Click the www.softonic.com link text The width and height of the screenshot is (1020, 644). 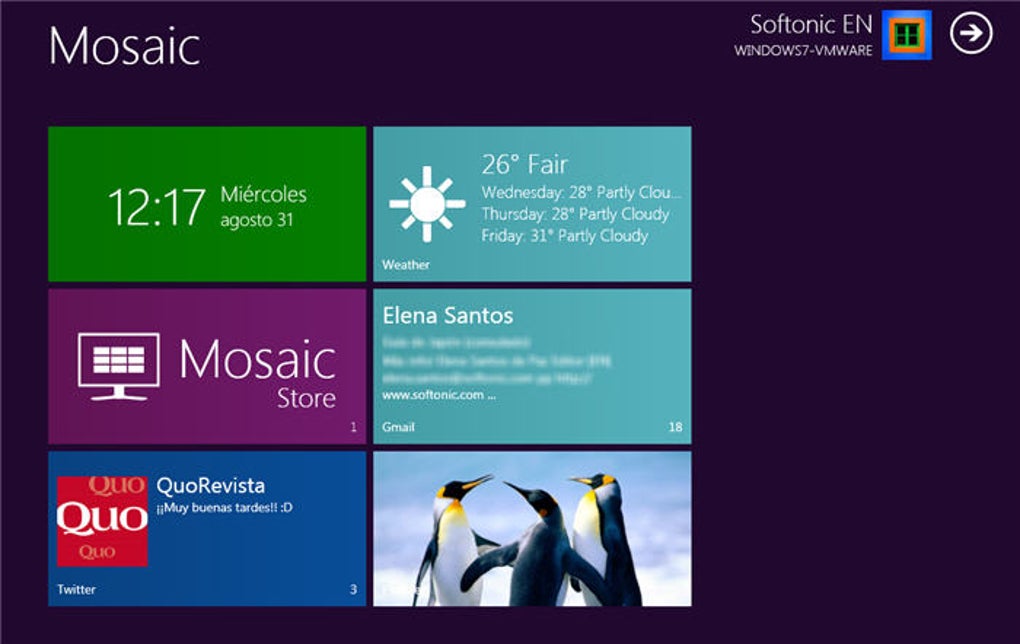click(439, 395)
